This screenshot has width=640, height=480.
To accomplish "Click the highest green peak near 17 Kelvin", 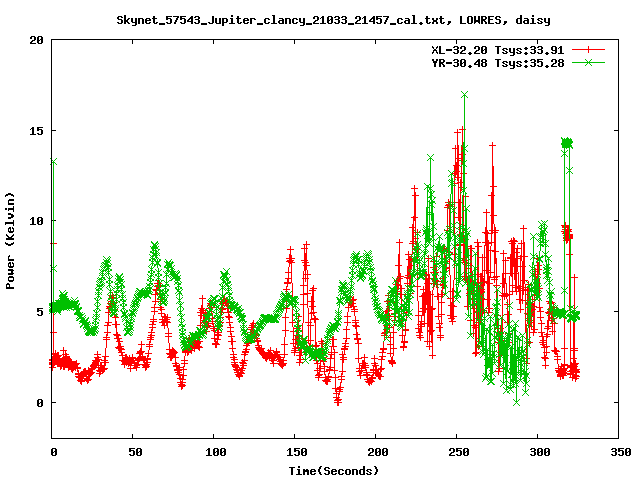I will pos(464,95).
